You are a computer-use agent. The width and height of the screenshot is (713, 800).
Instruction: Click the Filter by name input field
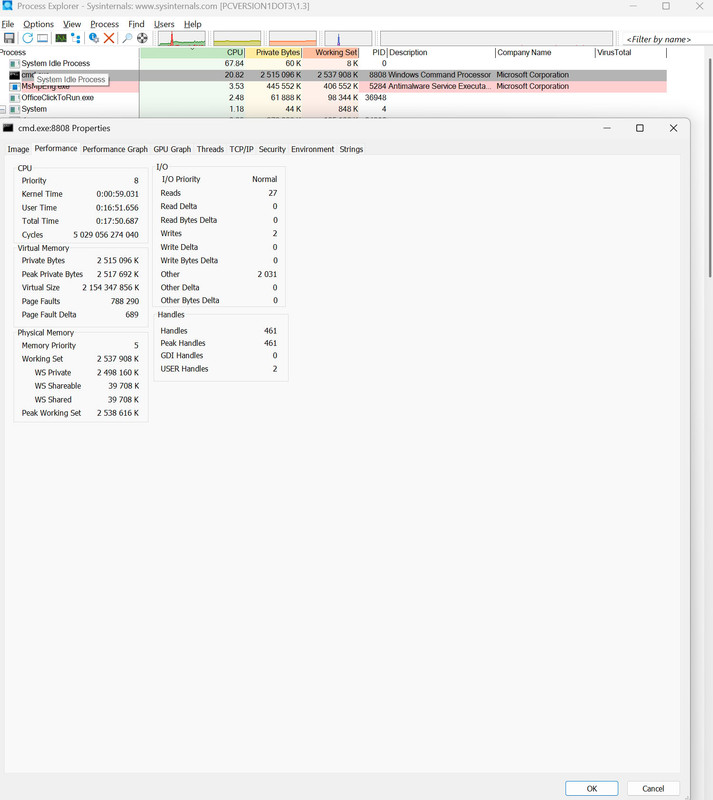(x=668, y=39)
